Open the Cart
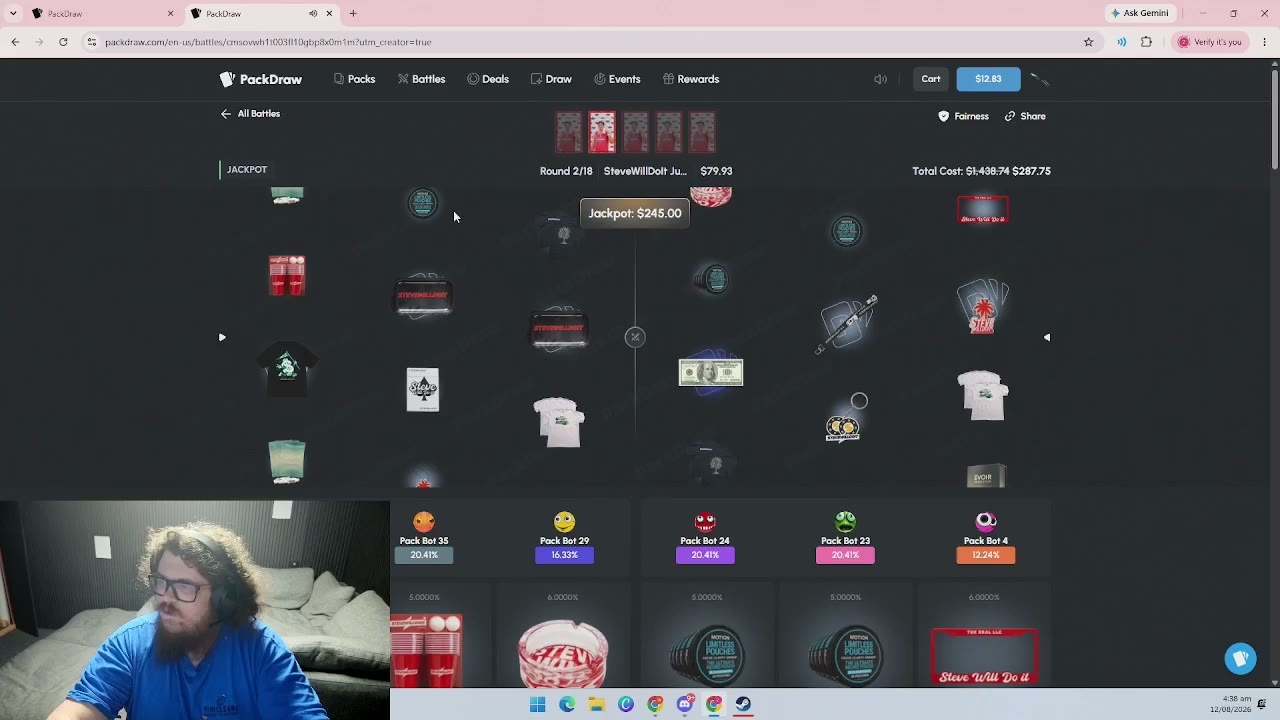The width and height of the screenshot is (1280, 720). point(931,79)
